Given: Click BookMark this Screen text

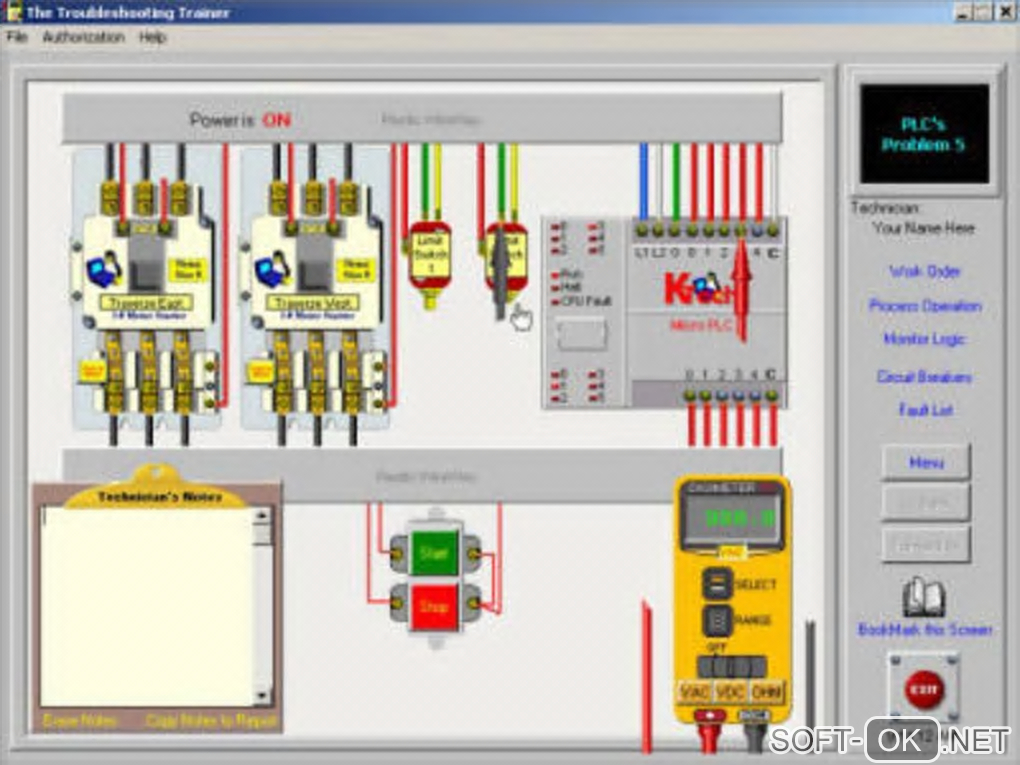Looking at the screenshot, I should click(924, 630).
